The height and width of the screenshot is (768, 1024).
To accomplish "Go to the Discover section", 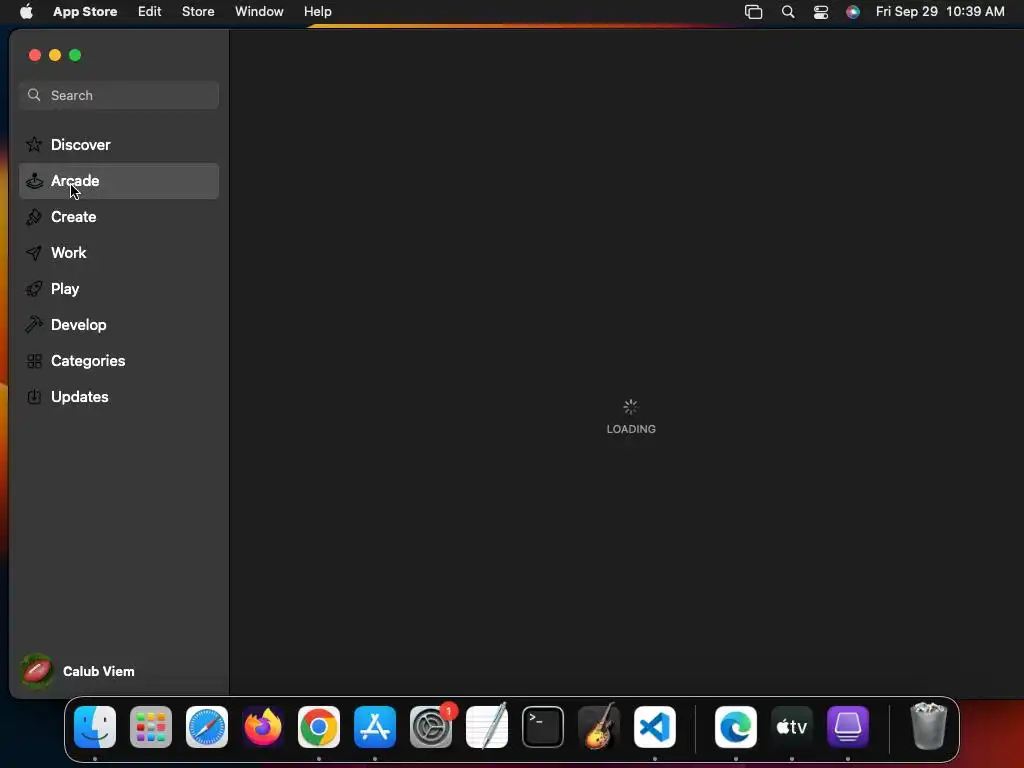I will coord(119,144).
